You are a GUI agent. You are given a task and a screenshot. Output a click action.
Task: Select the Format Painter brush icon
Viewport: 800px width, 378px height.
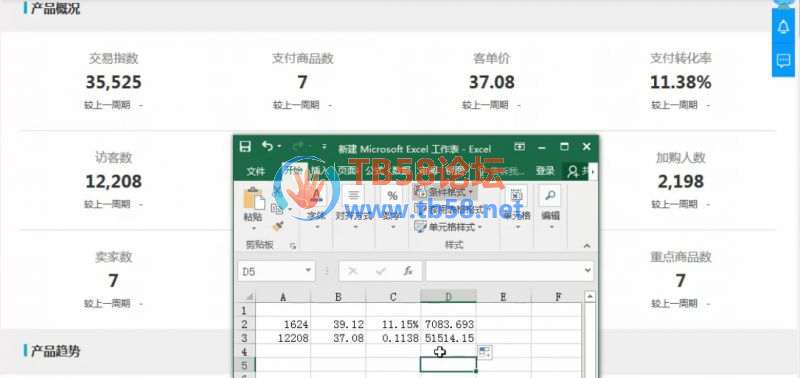click(278, 225)
